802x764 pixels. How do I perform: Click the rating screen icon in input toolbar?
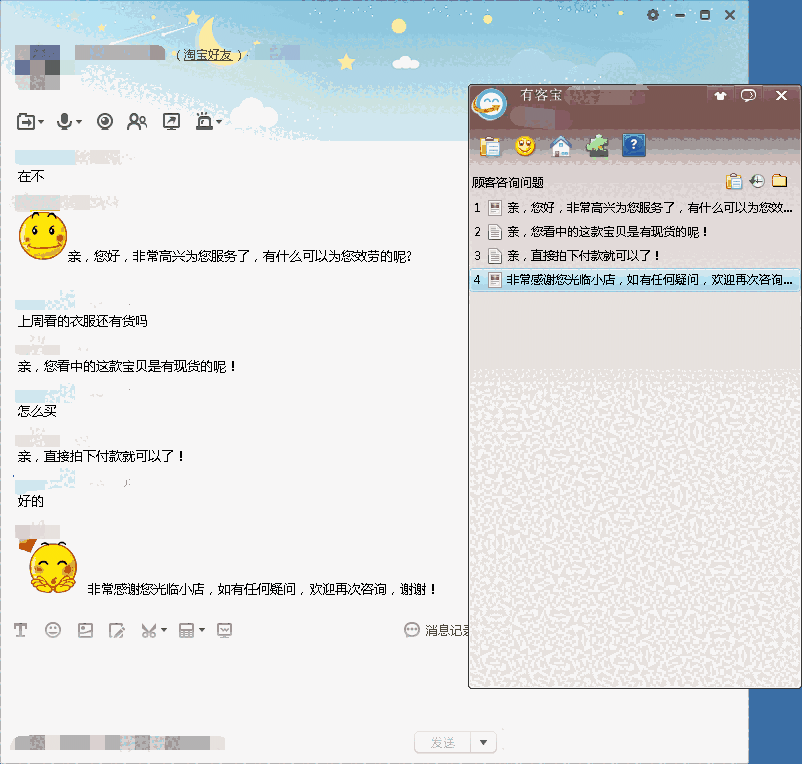tap(224, 630)
